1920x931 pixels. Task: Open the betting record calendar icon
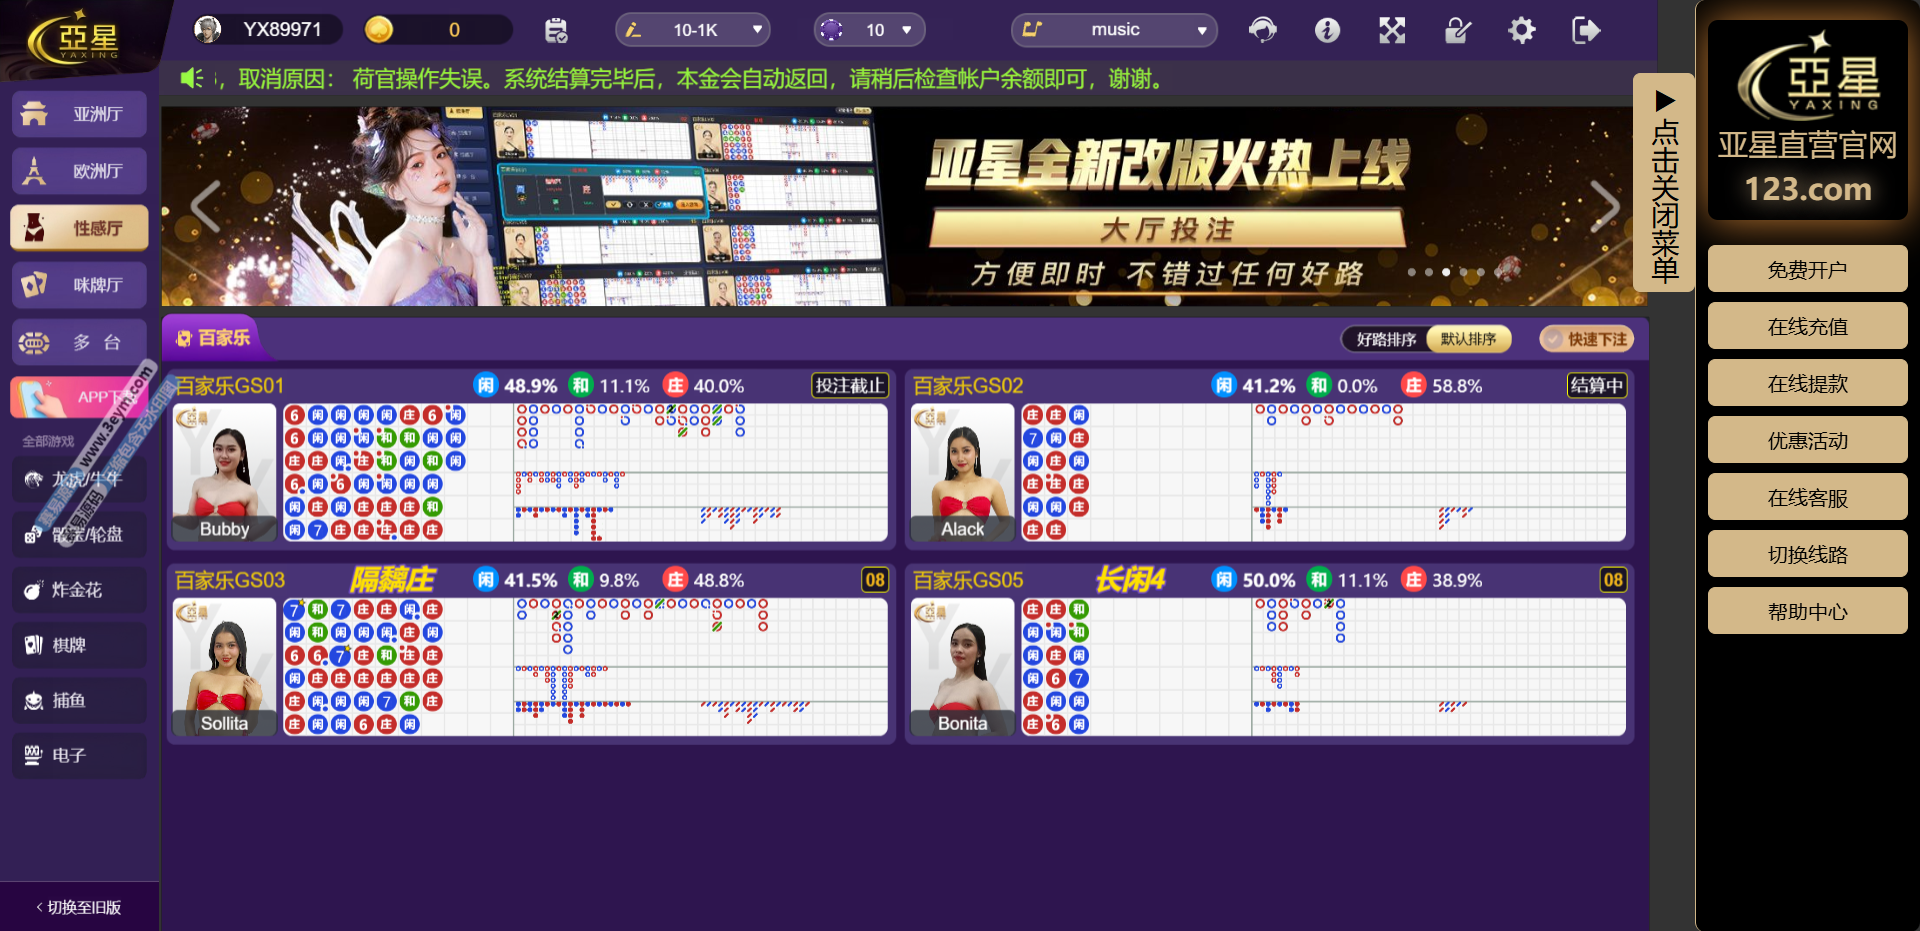coord(556,30)
